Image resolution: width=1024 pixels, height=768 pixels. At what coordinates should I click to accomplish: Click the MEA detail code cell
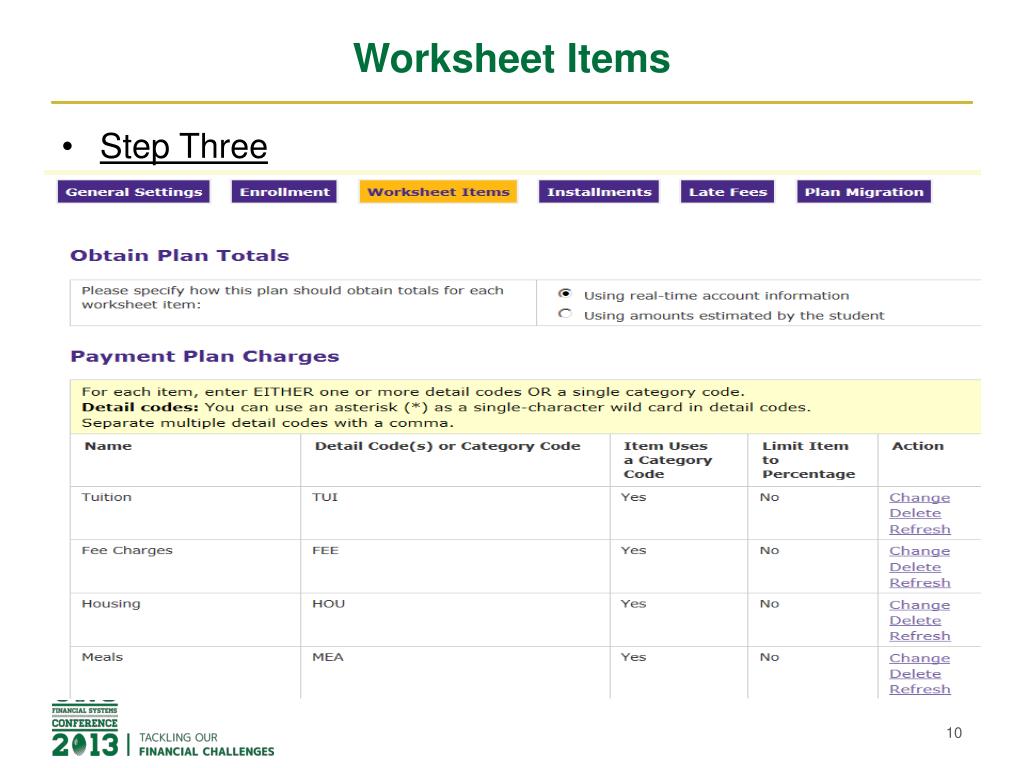455,673
